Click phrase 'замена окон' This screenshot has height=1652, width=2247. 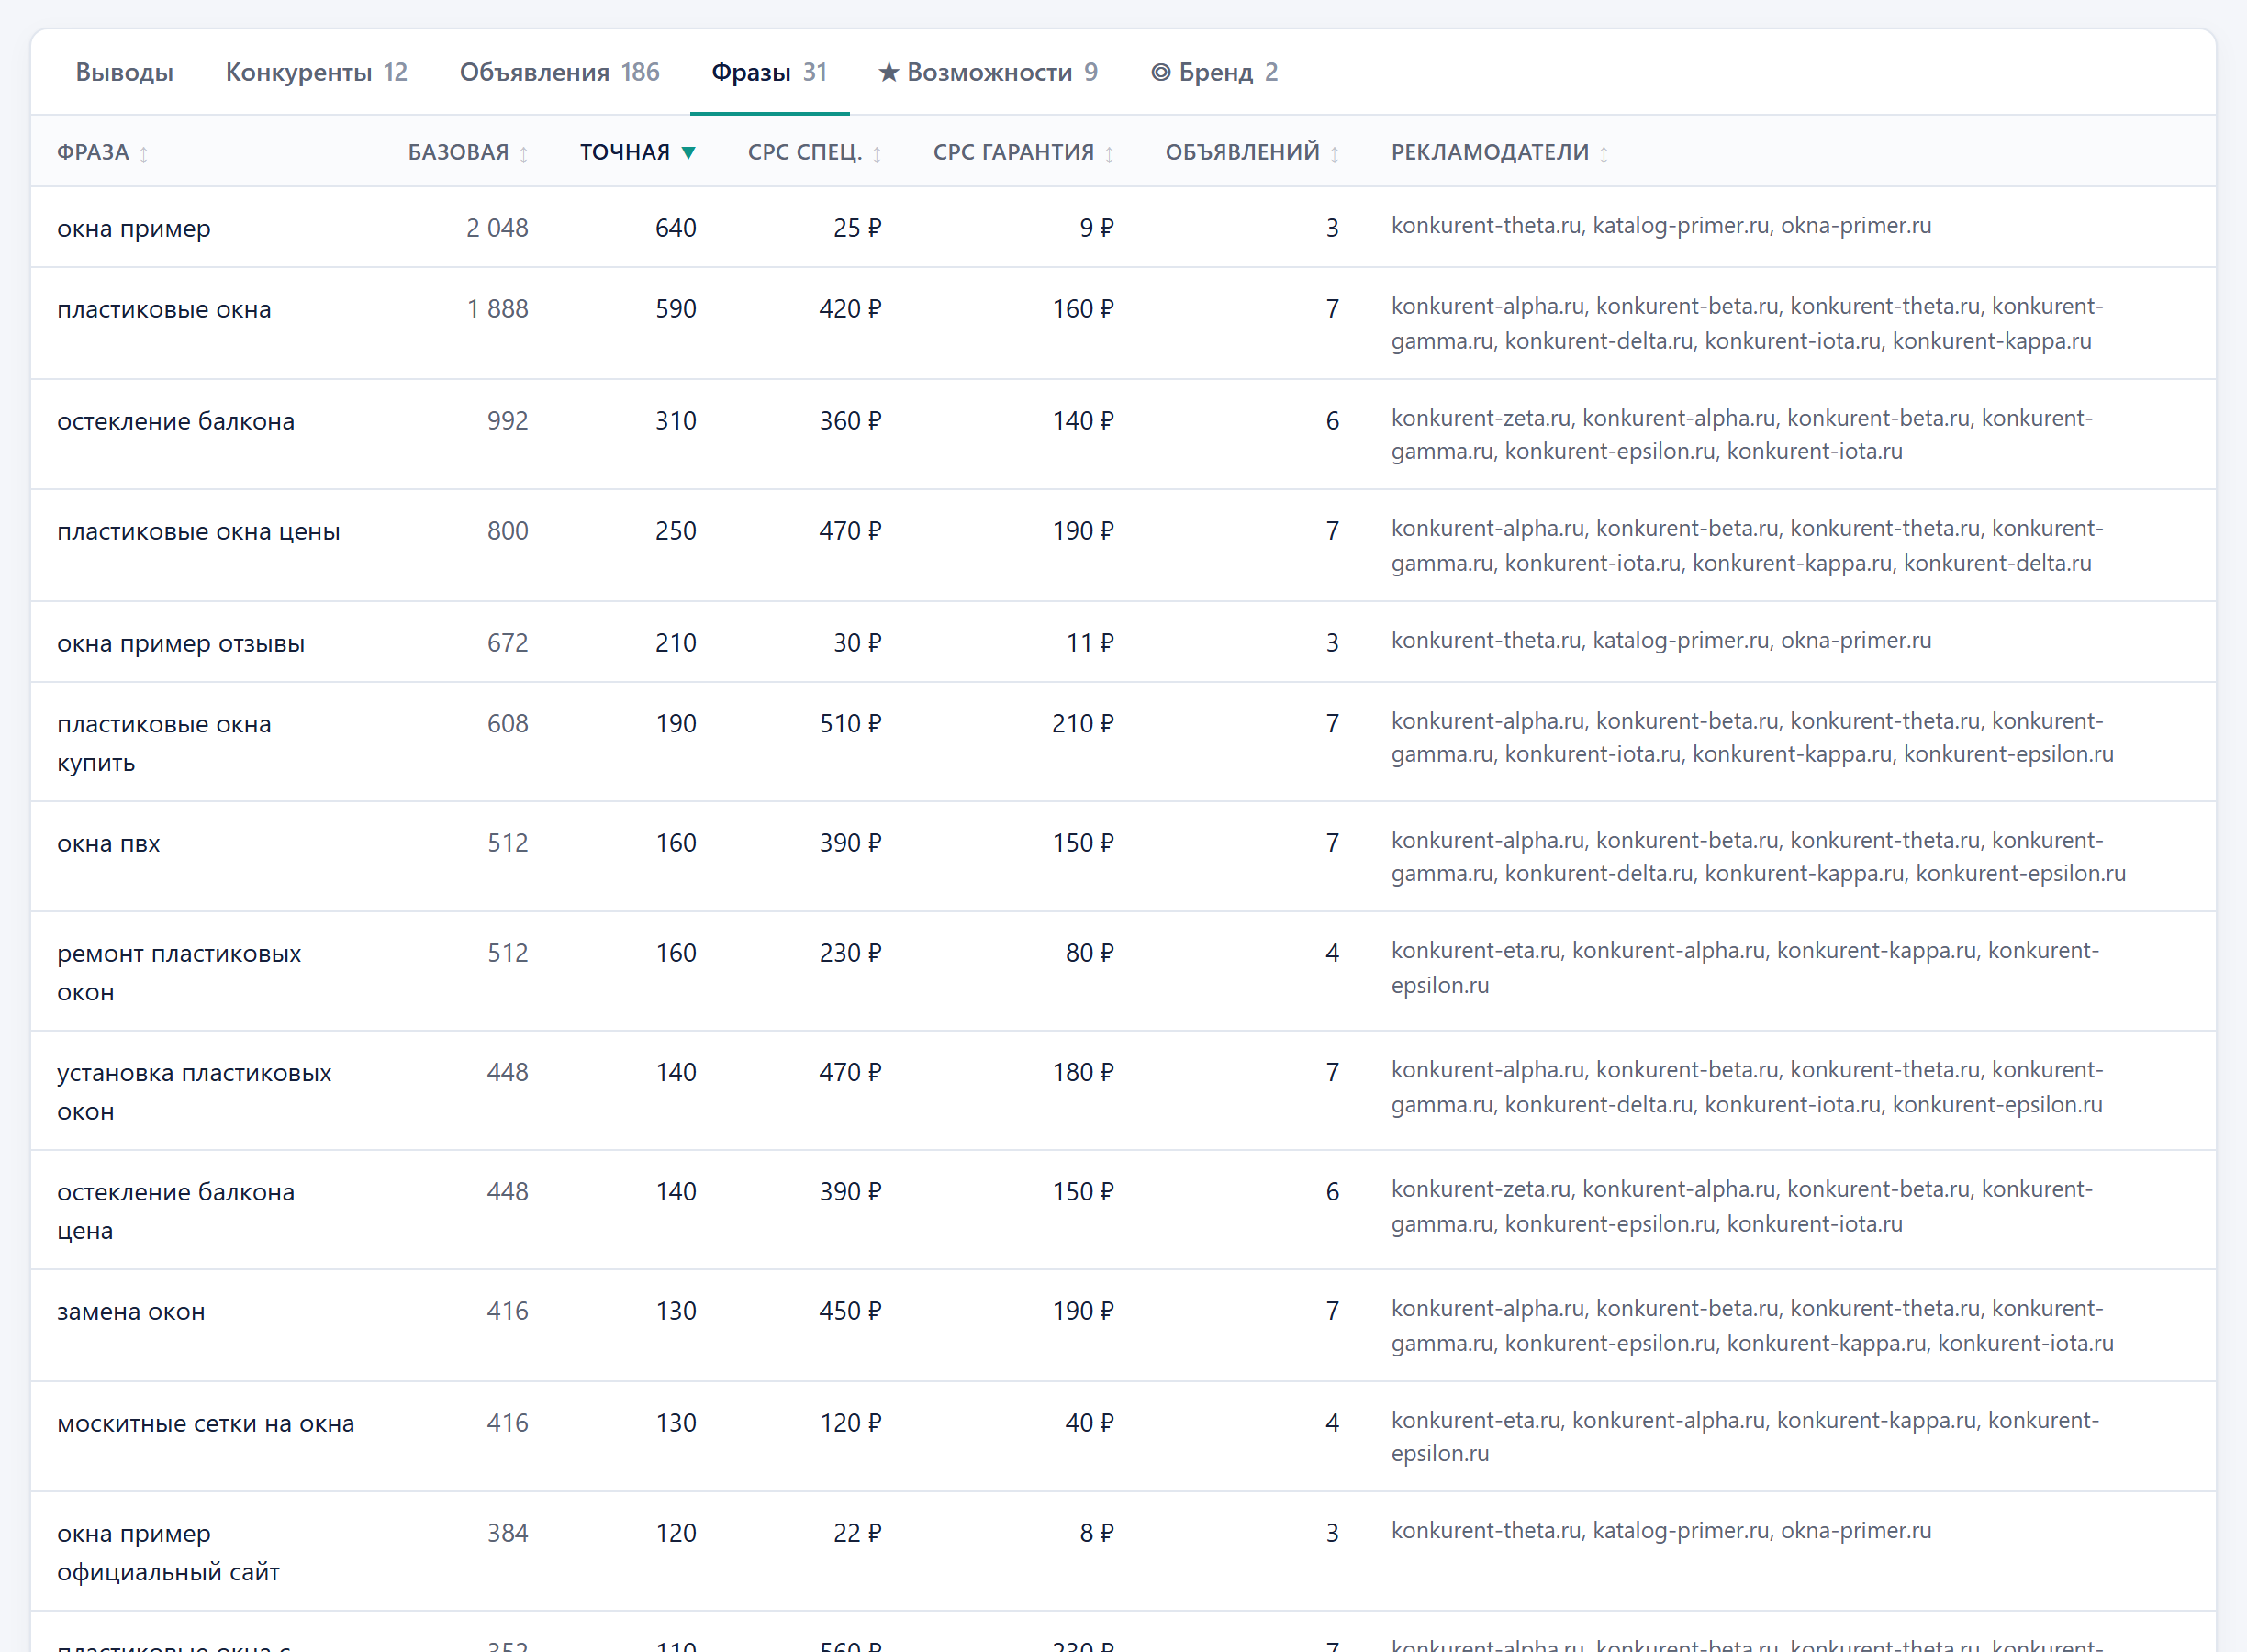click(x=131, y=1311)
